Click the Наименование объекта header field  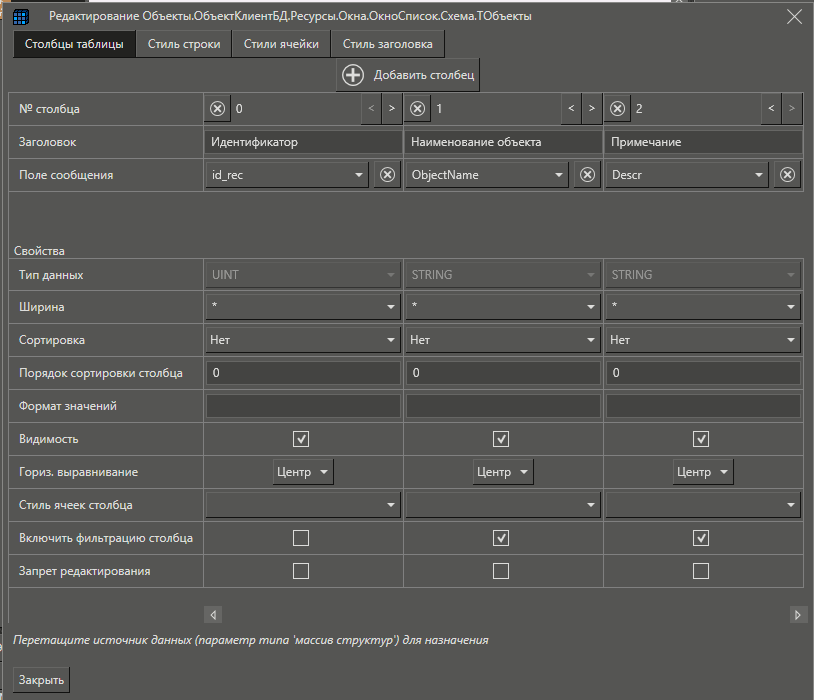(503, 142)
